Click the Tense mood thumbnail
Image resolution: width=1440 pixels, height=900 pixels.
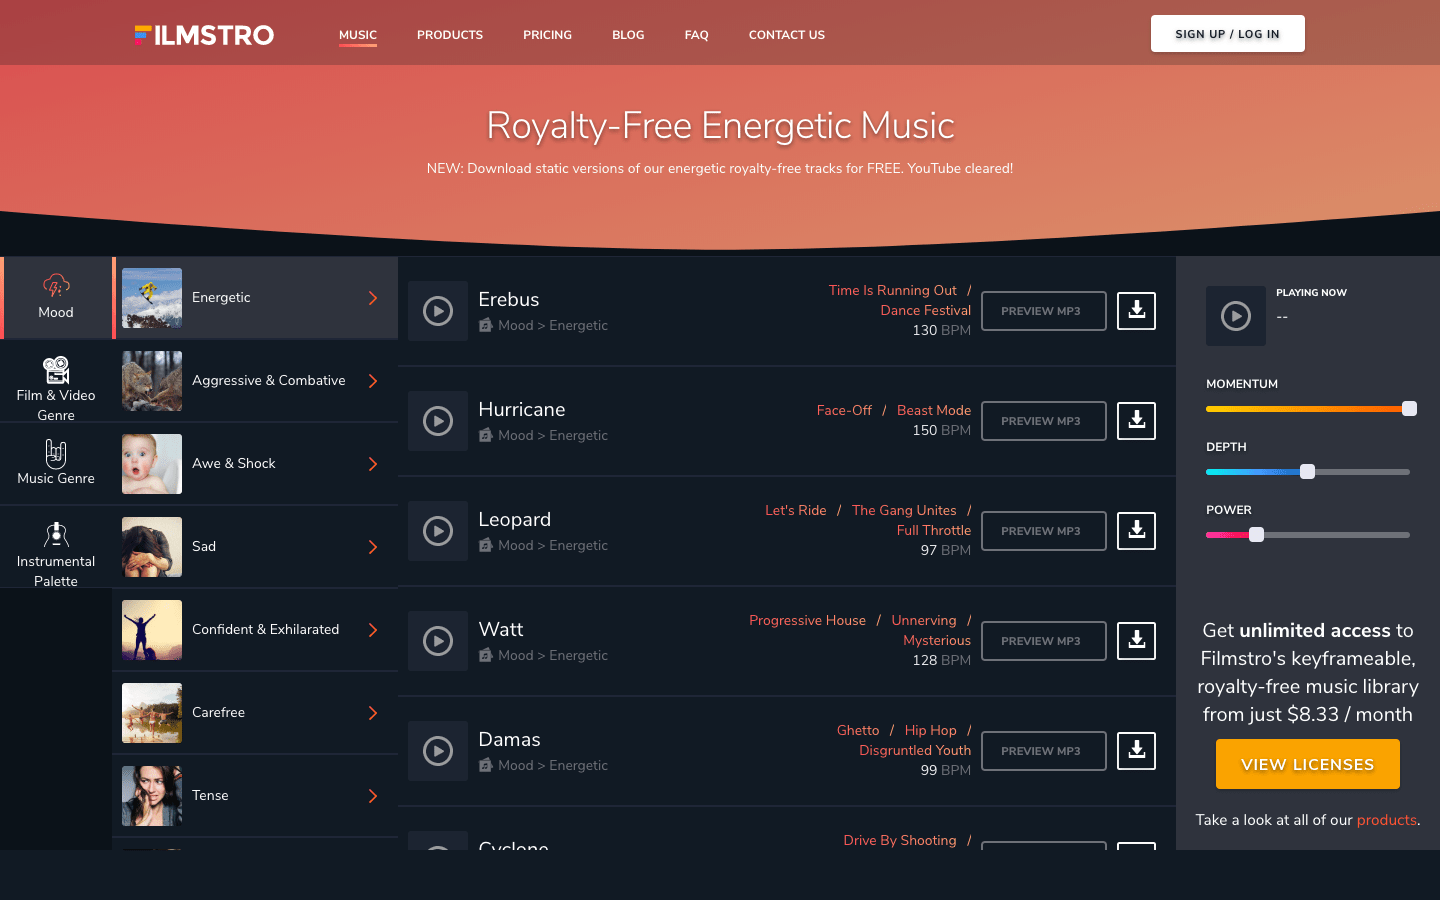(x=152, y=796)
